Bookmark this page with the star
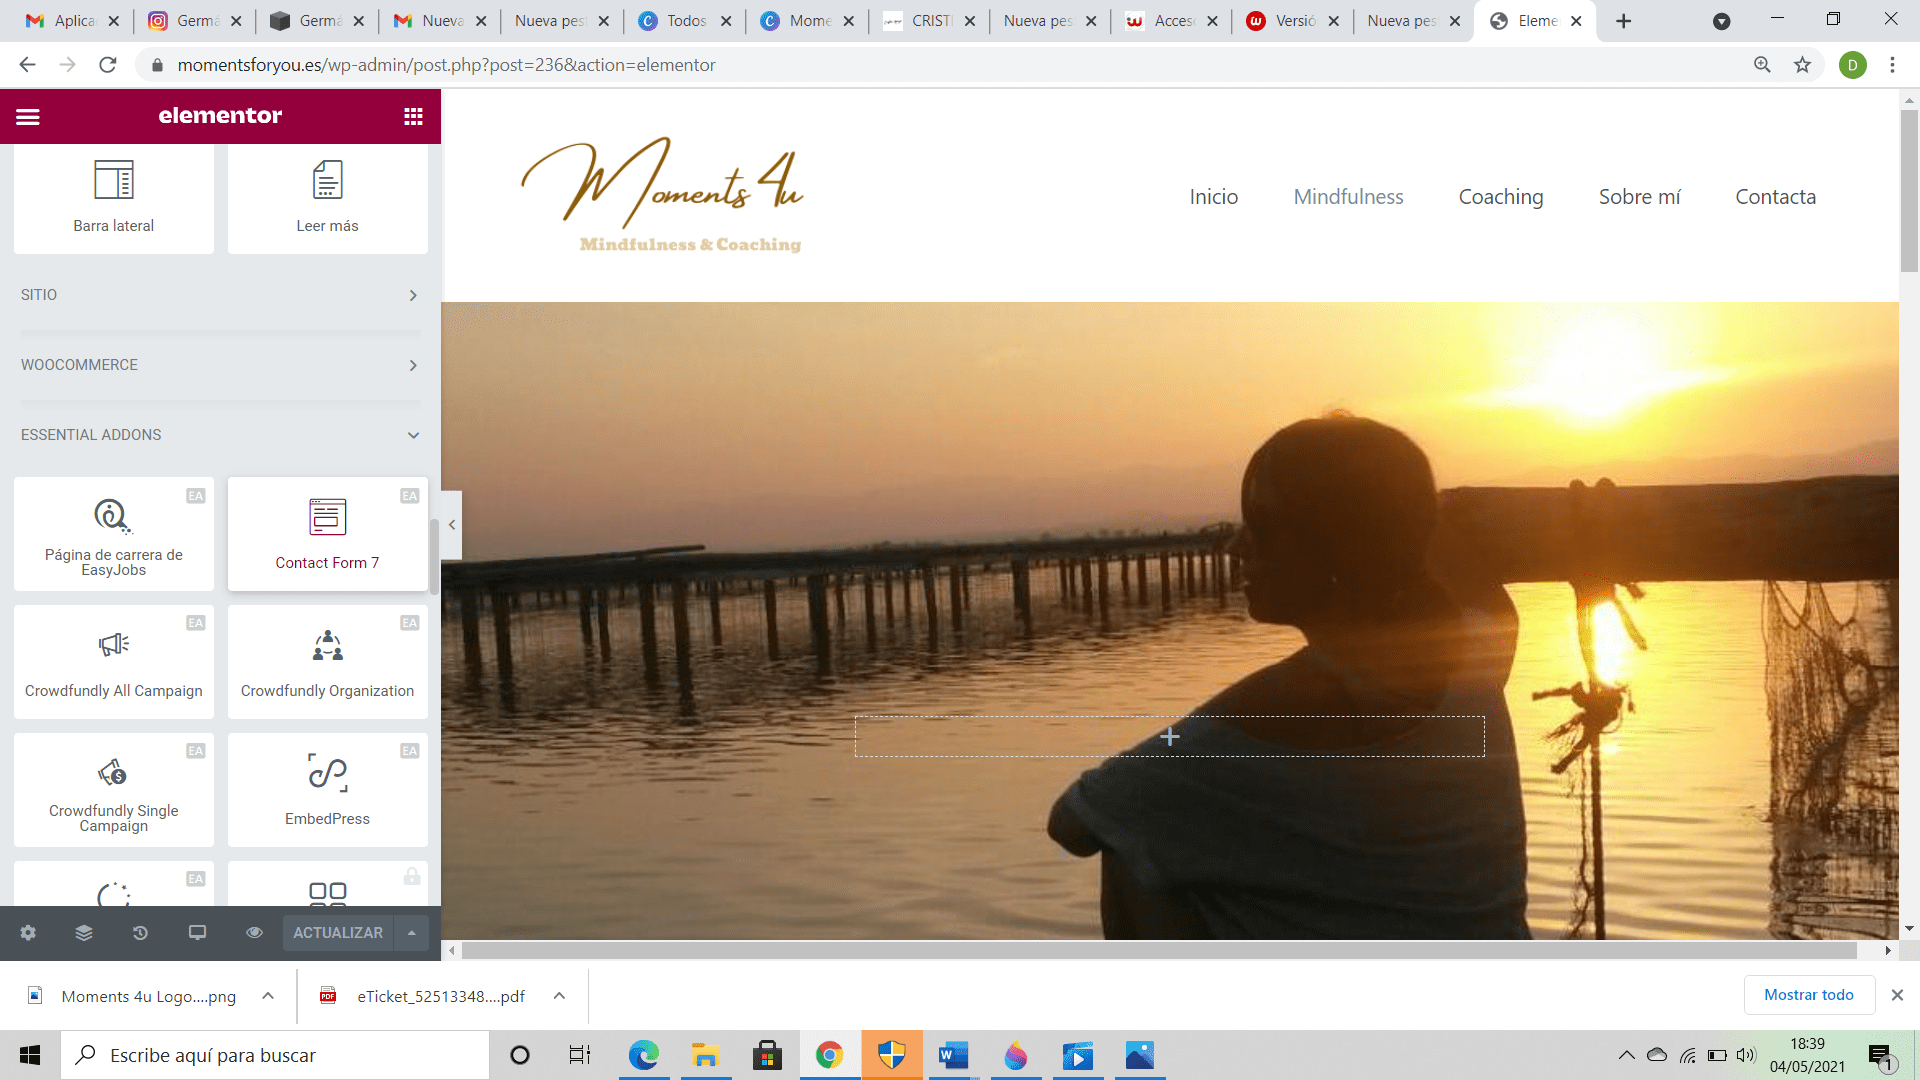Image resolution: width=1920 pixels, height=1080 pixels. (x=1802, y=65)
